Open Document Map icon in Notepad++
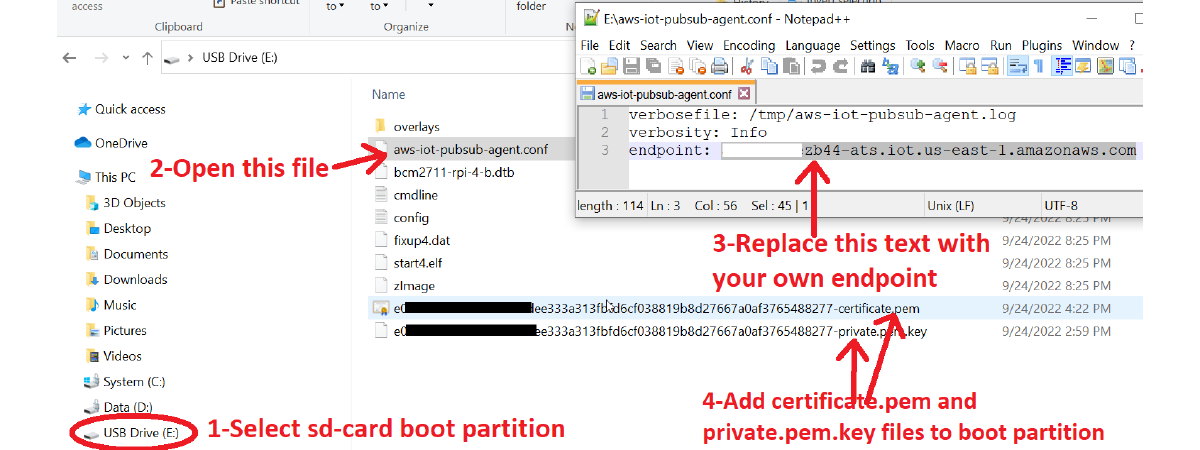Screen dimensions: 1200x450 click(x=1106, y=66)
